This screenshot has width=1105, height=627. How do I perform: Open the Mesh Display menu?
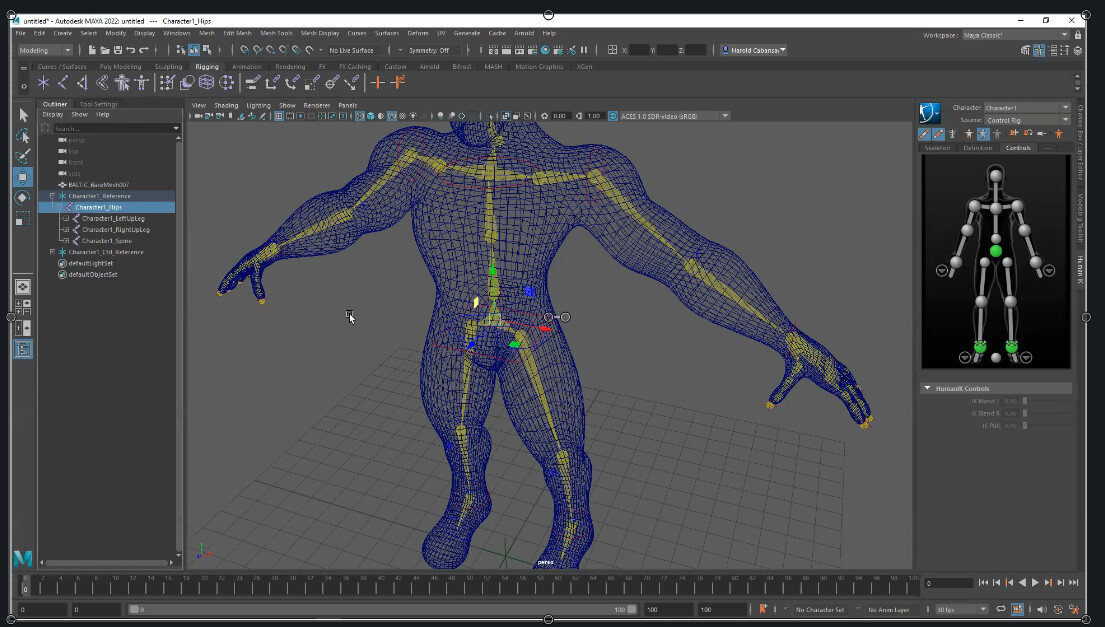[x=317, y=31]
